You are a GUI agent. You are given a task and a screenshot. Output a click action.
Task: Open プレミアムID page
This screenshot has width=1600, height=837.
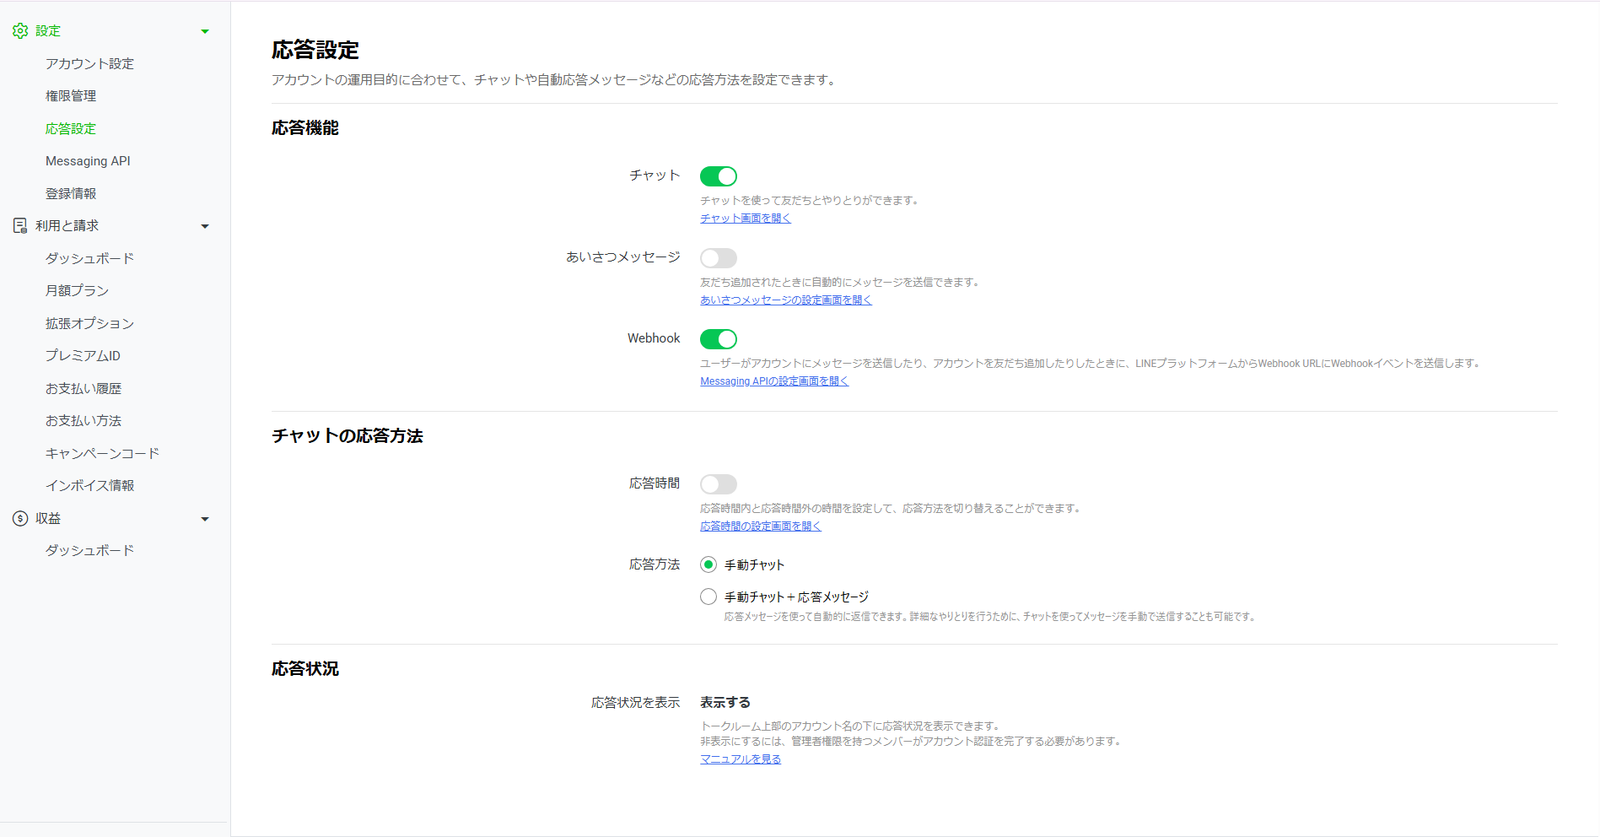point(83,356)
